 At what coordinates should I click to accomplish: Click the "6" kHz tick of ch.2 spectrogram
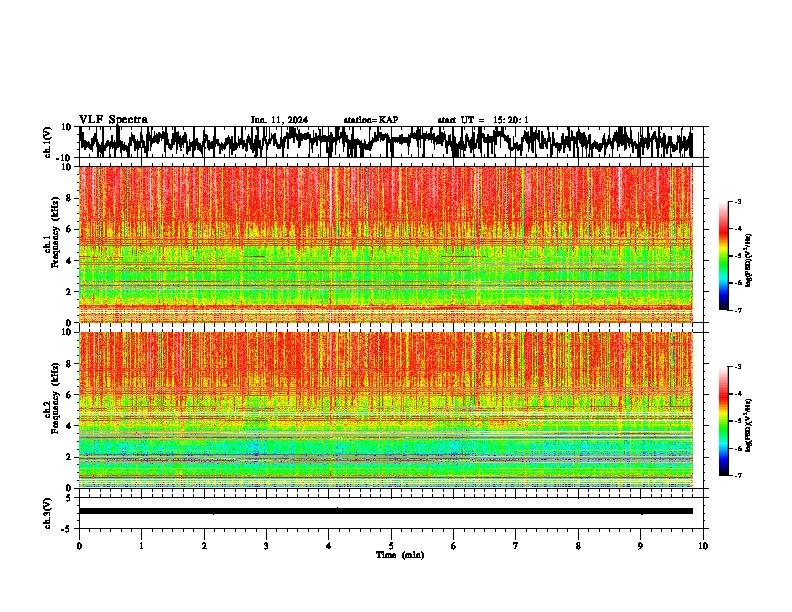(x=70, y=395)
